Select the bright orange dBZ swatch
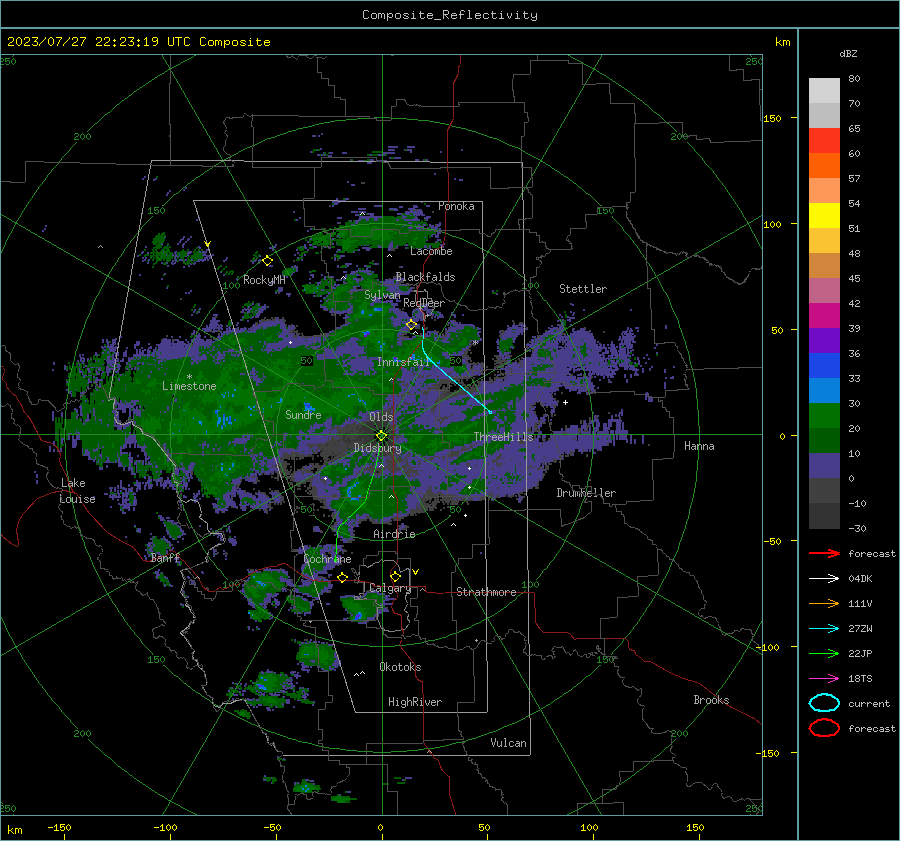The image size is (900, 841). coord(824,165)
